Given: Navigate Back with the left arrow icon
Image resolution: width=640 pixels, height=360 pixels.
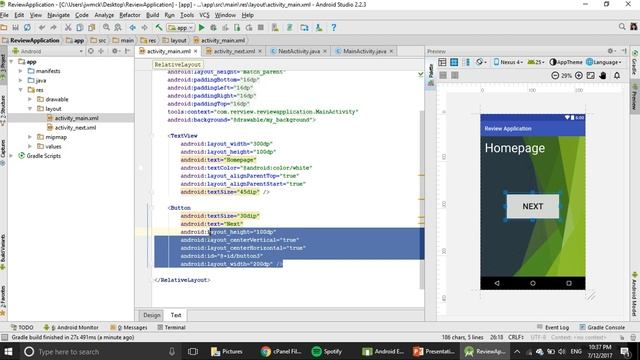Looking at the screenshot, I should tap(133, 28).
